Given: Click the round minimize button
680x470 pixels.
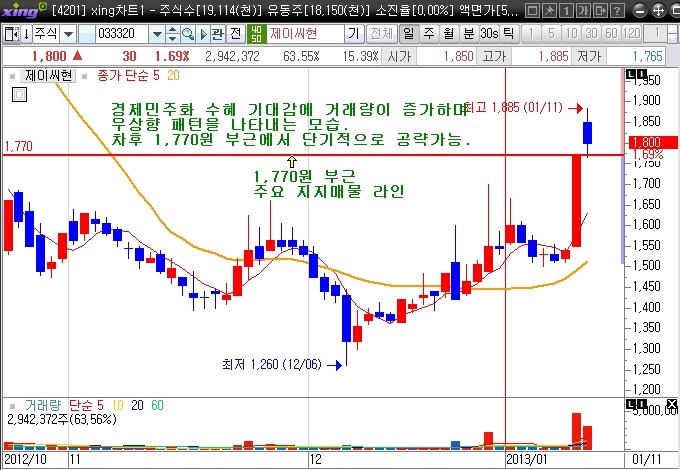Looking at the screenshot, I should [x=640, y=10].
